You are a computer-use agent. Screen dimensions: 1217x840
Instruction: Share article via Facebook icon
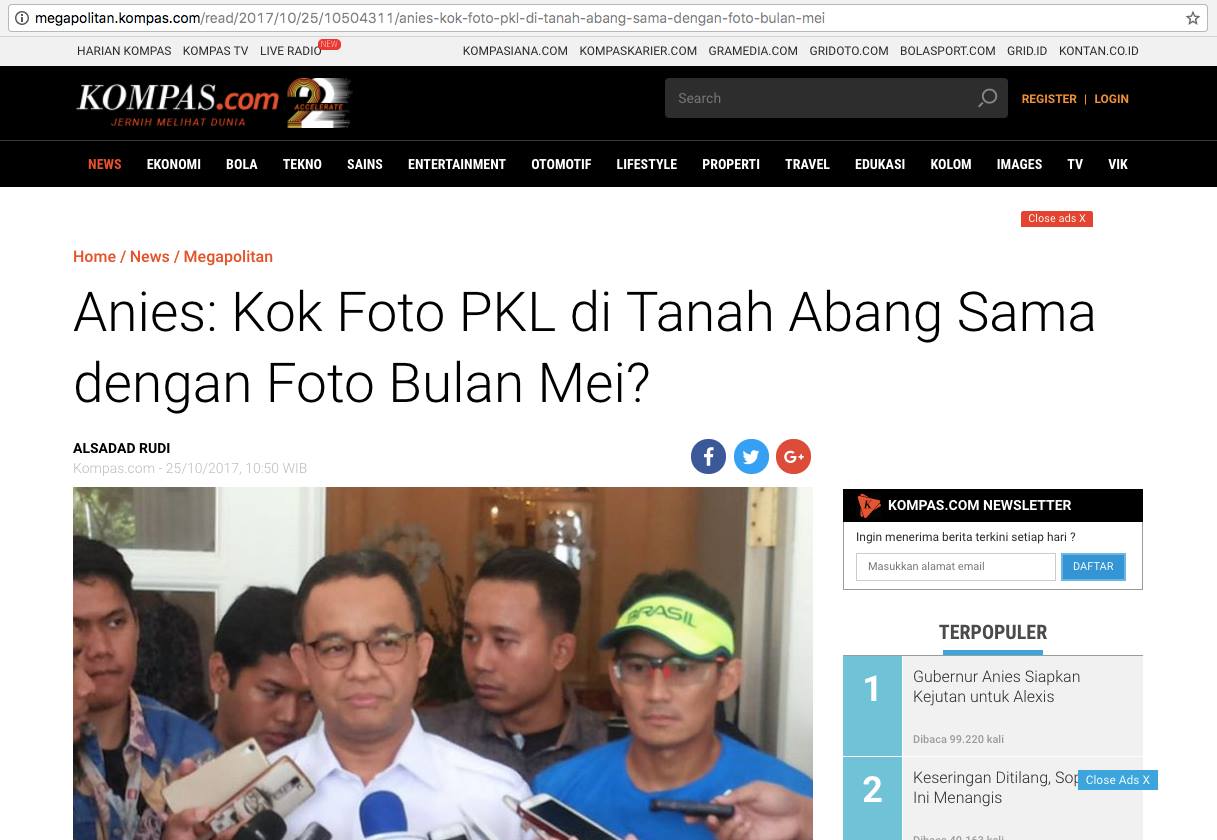click(708, 457)
